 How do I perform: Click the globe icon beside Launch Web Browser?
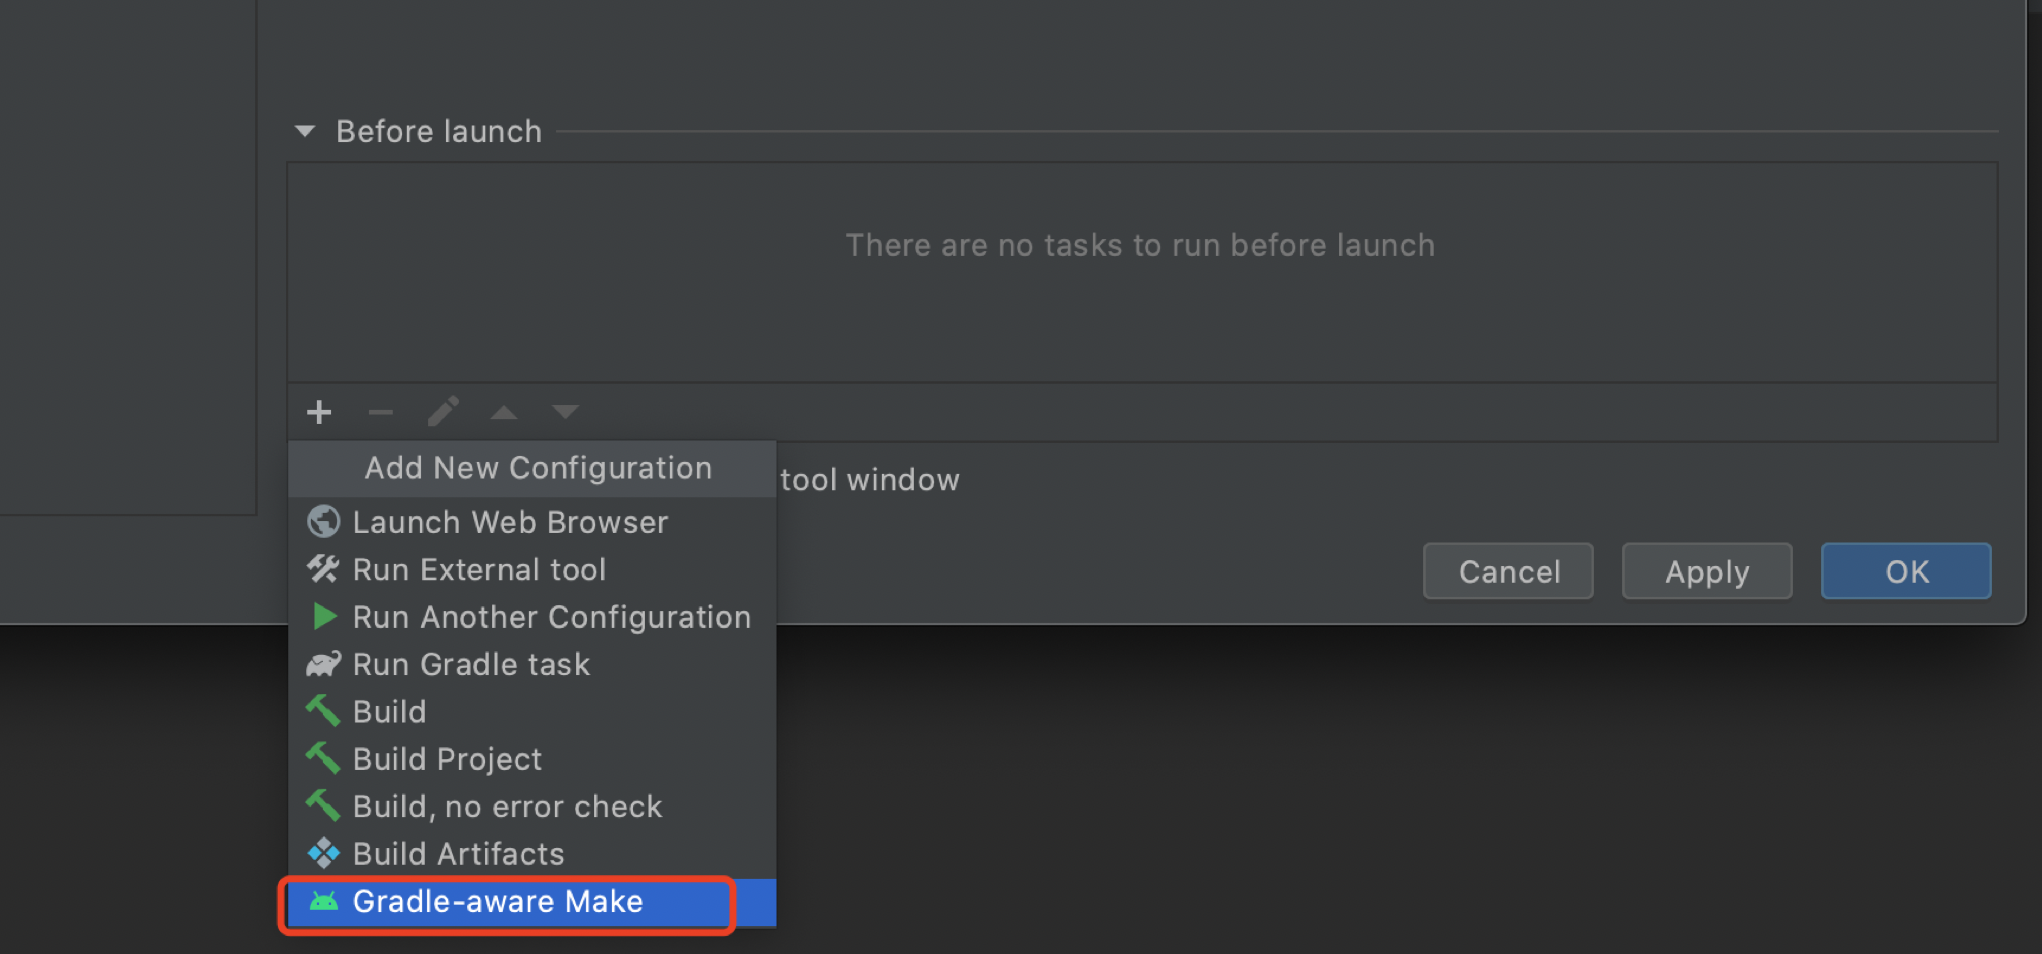(322, 521)
